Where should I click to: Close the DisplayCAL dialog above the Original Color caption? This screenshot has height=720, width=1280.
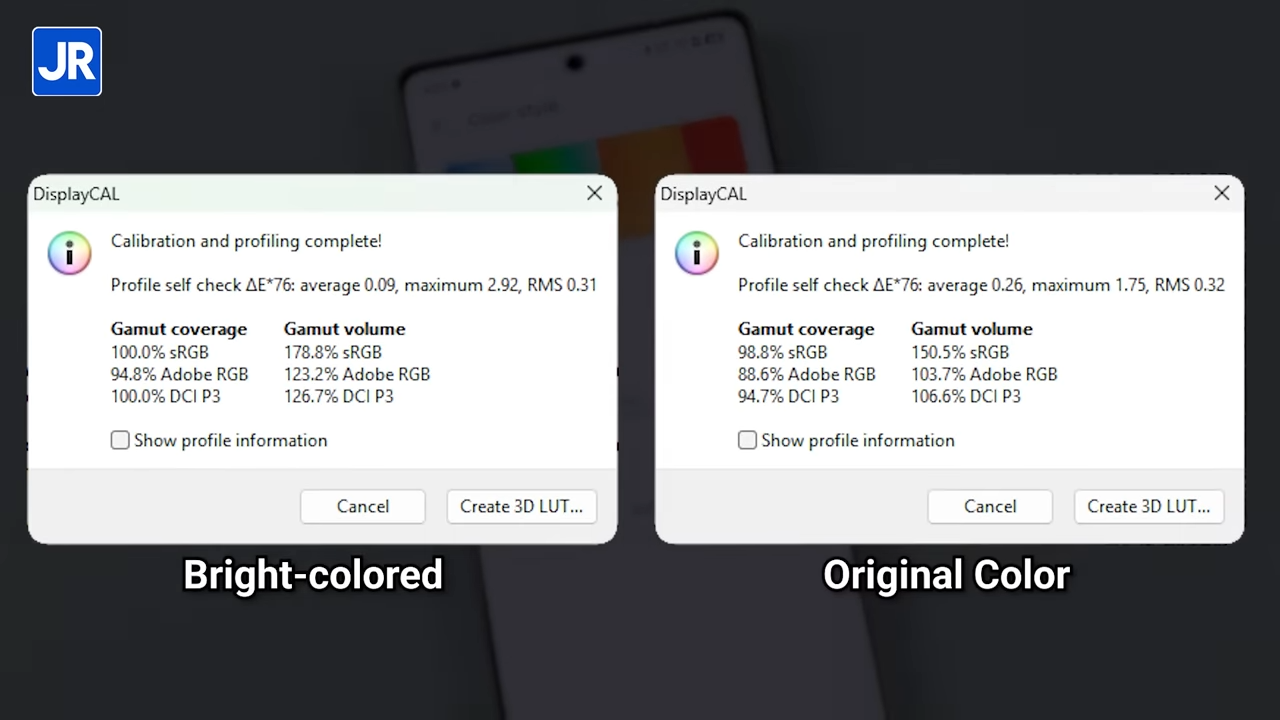pos(1221,193)
